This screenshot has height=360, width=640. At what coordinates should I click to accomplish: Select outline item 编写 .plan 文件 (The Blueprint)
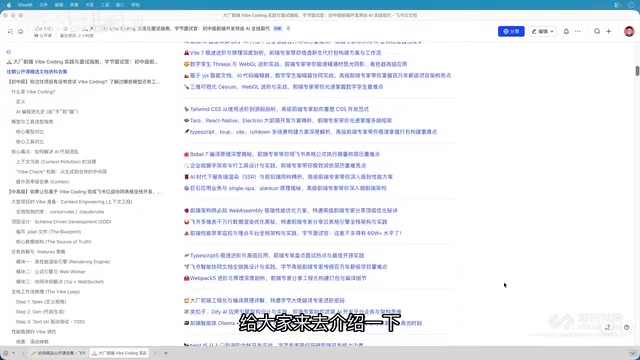(x=49, y=231)
